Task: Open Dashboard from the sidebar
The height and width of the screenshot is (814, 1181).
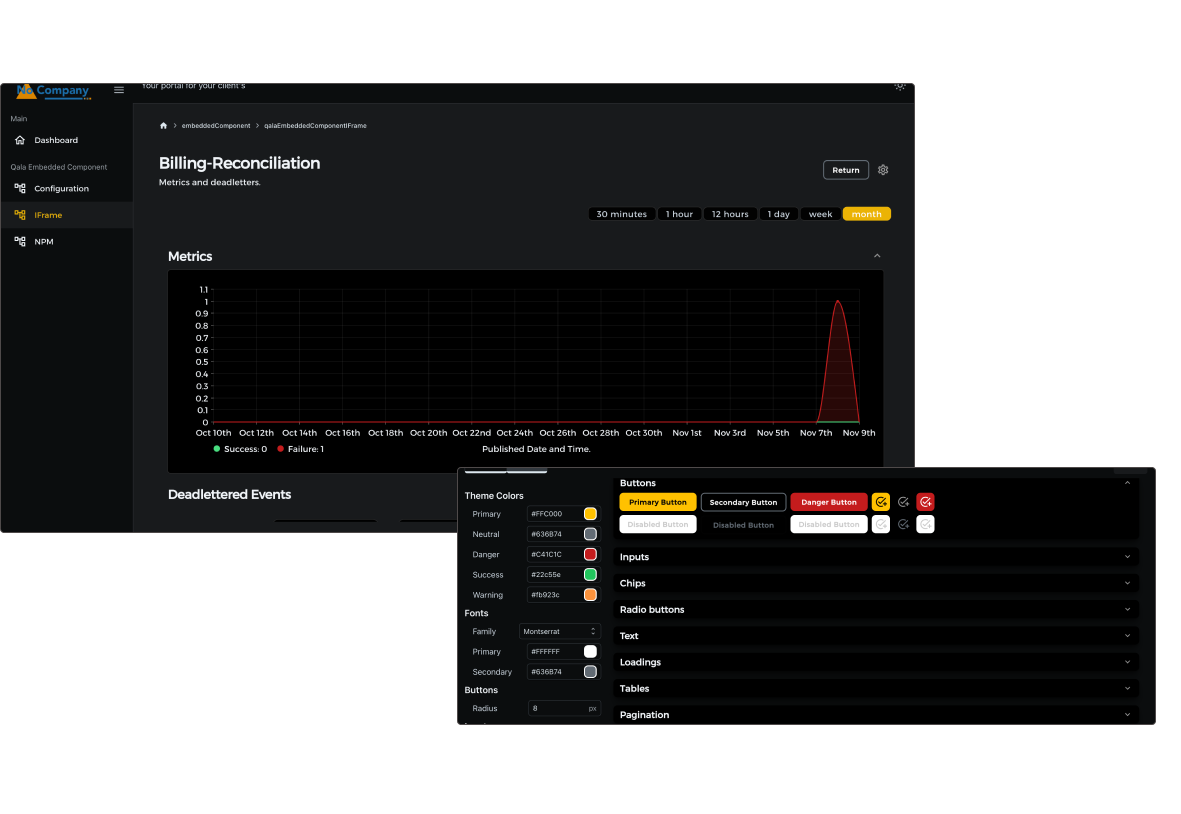Action: point(66,140)
